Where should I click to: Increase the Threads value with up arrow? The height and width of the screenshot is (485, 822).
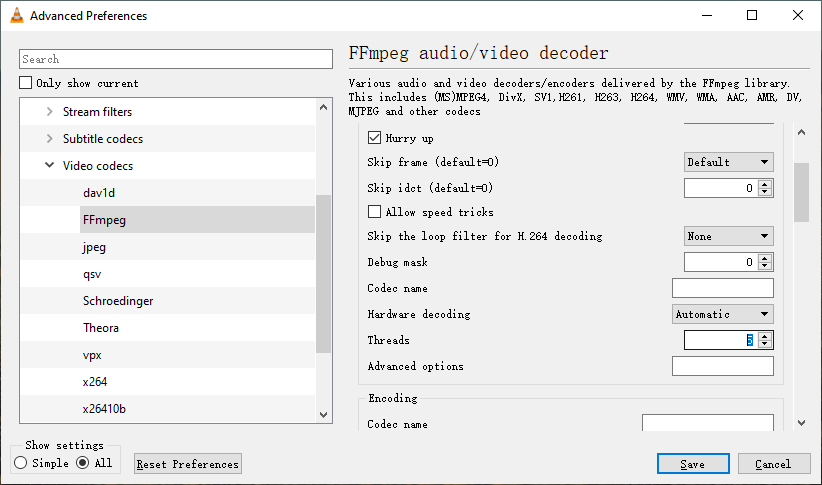(765, 336)
